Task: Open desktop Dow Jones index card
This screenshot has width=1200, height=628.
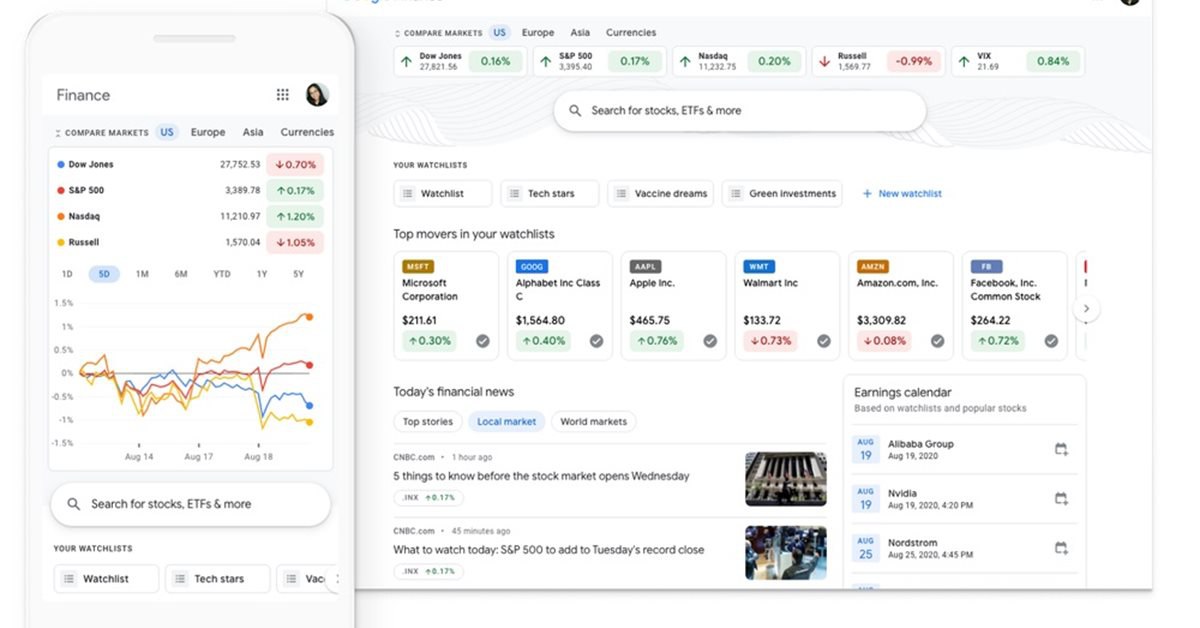Action: pos(458,61)
